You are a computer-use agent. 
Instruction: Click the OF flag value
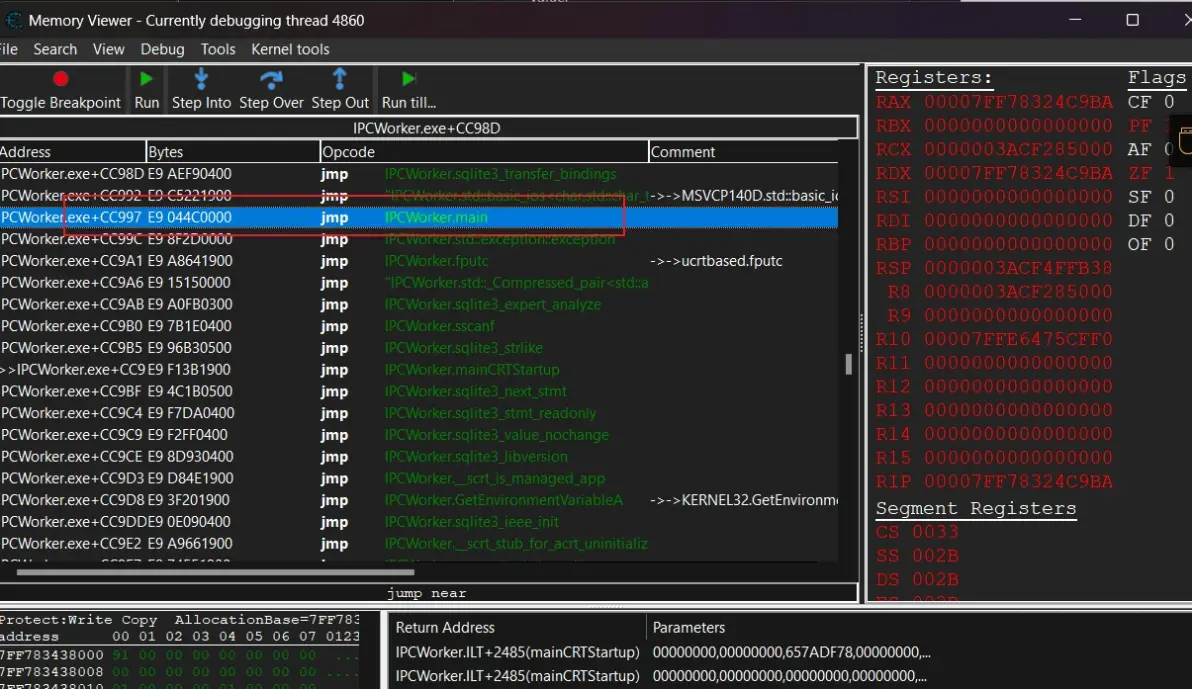[1169, 244]
